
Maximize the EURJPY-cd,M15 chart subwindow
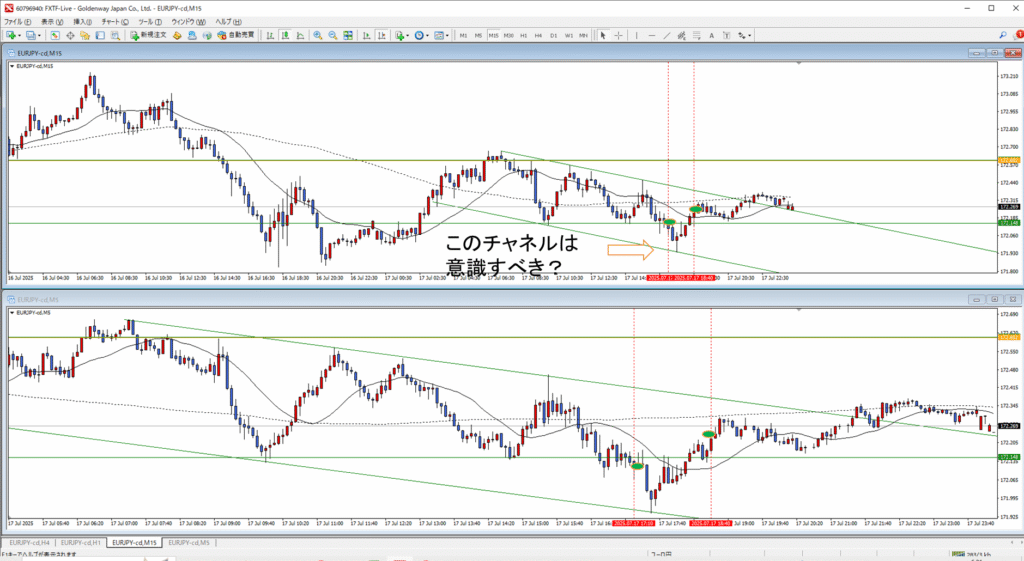pyautogui.click(x=995, y=53)
